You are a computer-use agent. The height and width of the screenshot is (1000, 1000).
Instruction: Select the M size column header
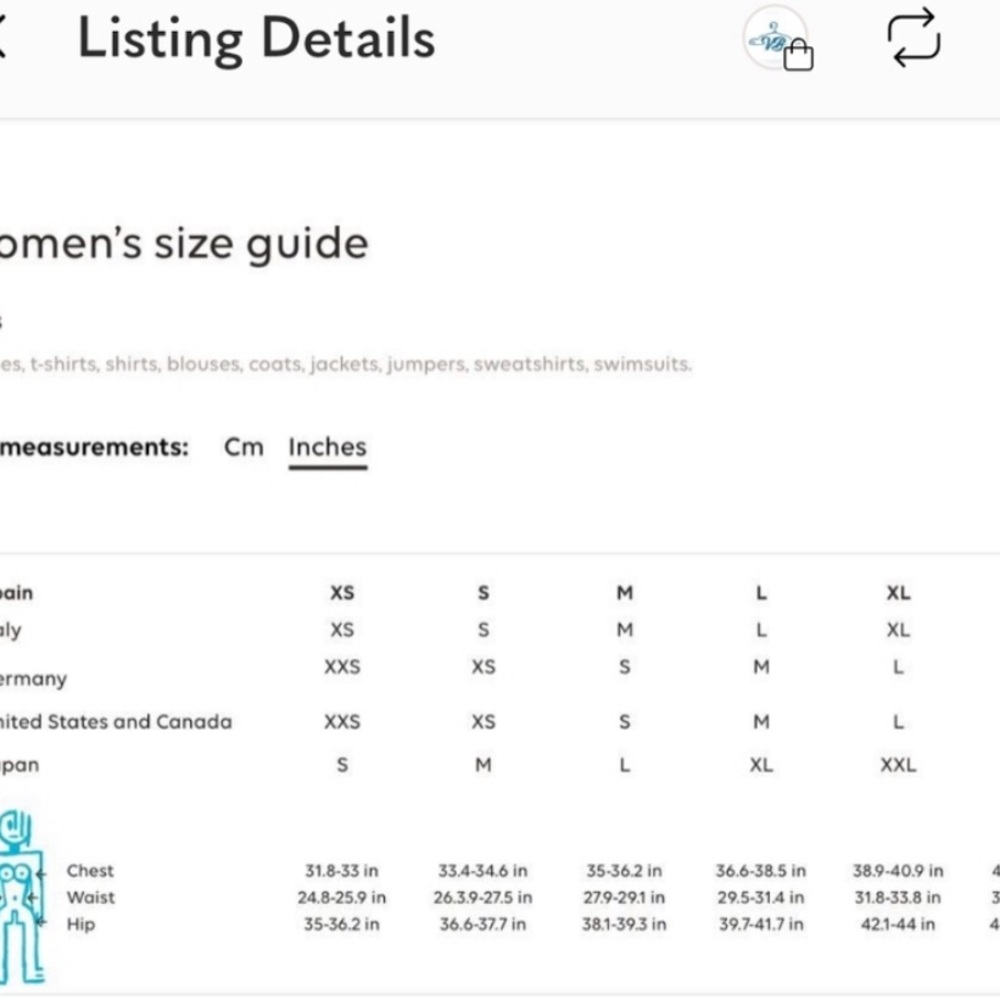[624, 592]
